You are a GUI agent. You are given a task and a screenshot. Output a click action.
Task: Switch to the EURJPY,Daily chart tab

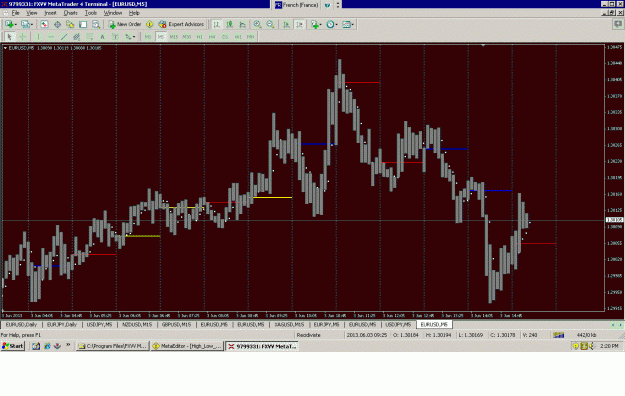click(x=62, y=325)
